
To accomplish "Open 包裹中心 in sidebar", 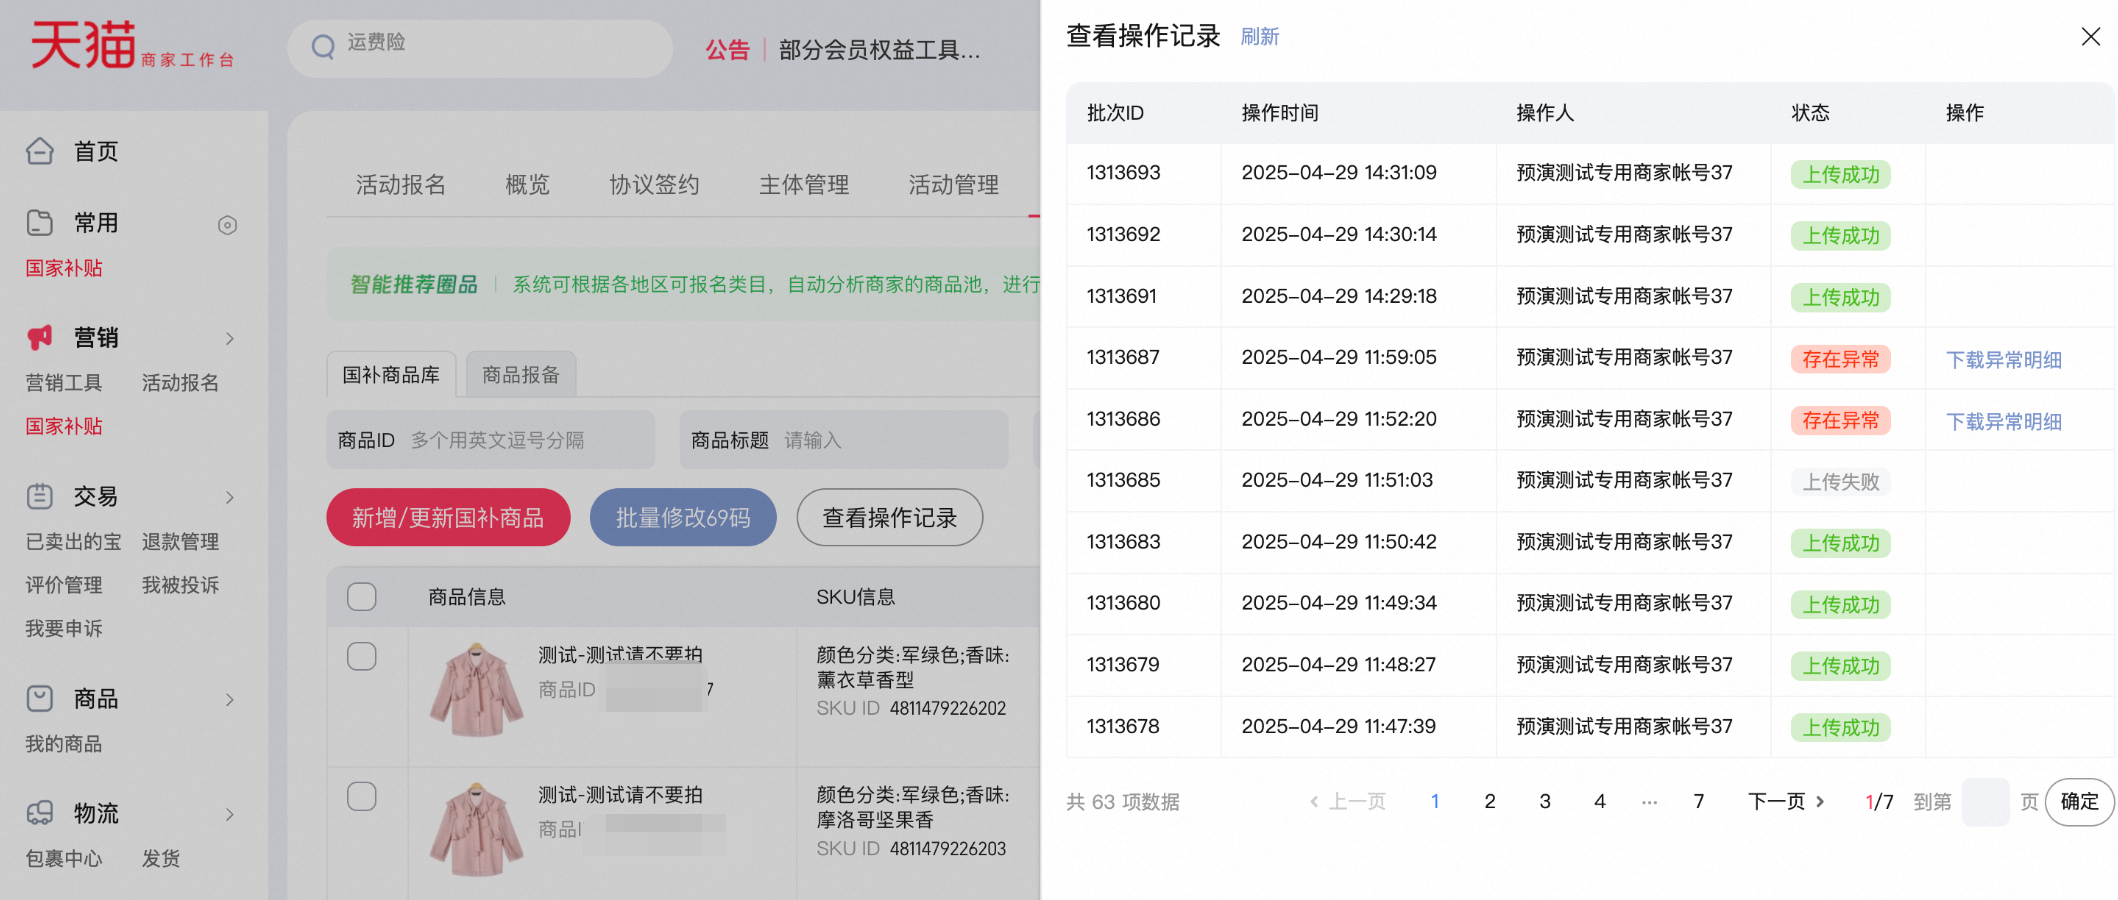I will click(64, 859).
